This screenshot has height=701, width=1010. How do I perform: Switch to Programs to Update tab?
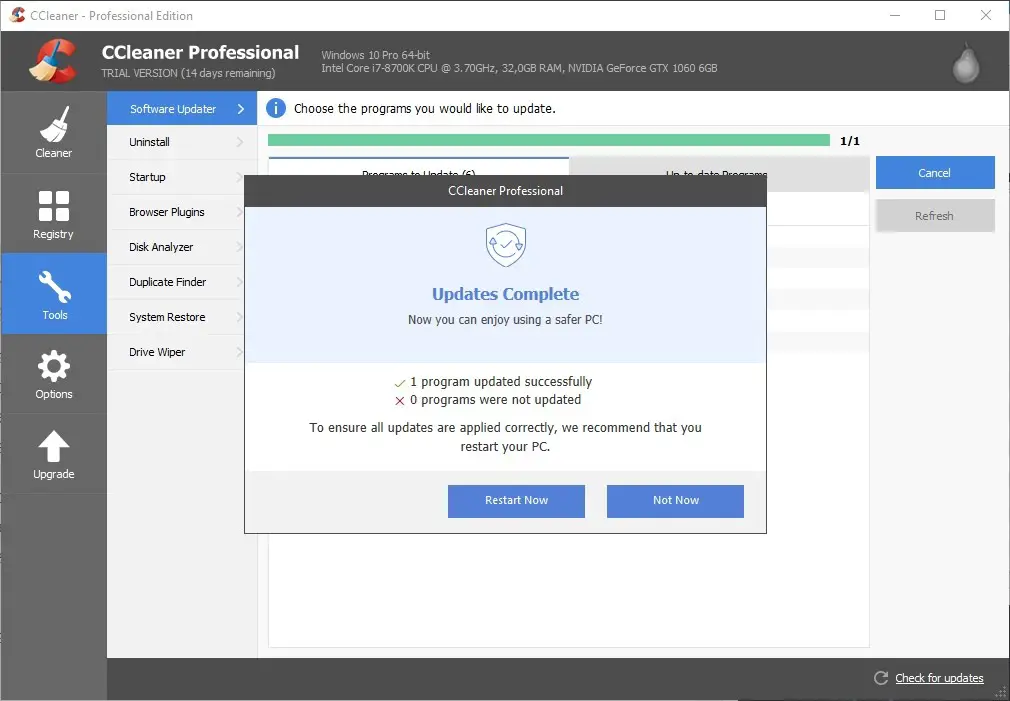pos(419,166)
